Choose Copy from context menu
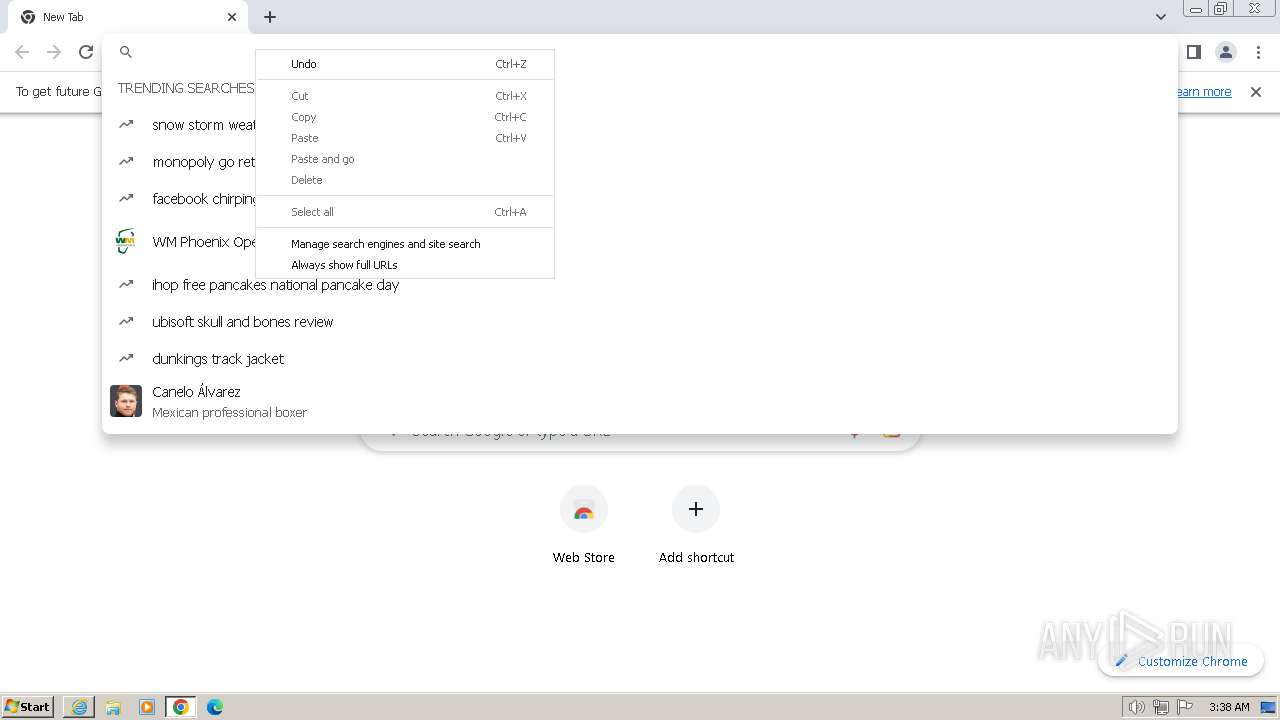The width and height of the screenshot is (1280, 720). [x=405, y=117]
